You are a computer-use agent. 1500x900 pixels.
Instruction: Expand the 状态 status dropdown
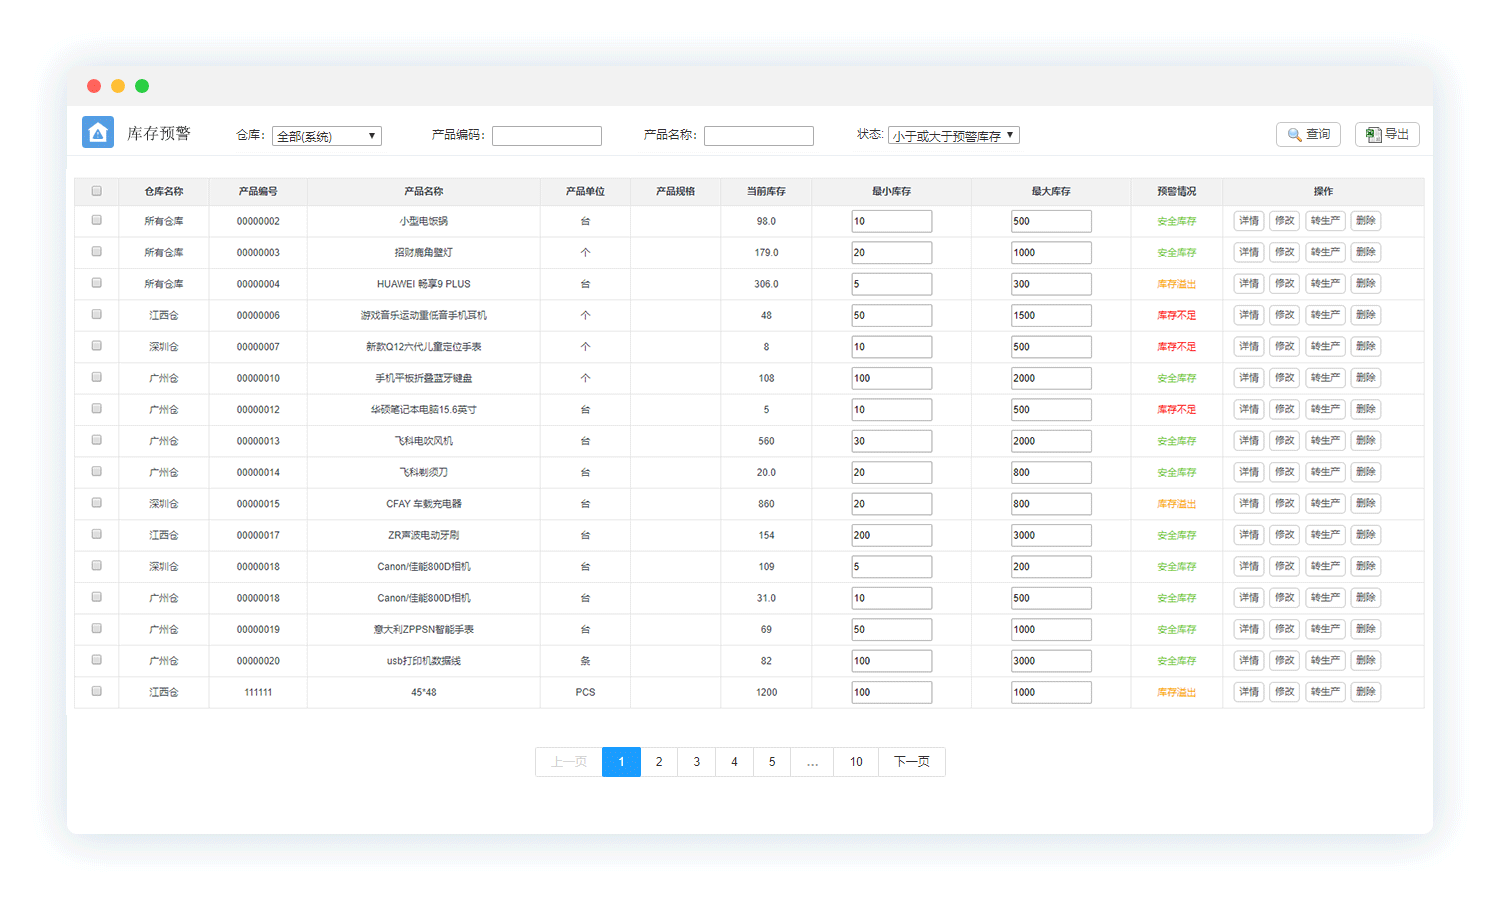[953, 135]
